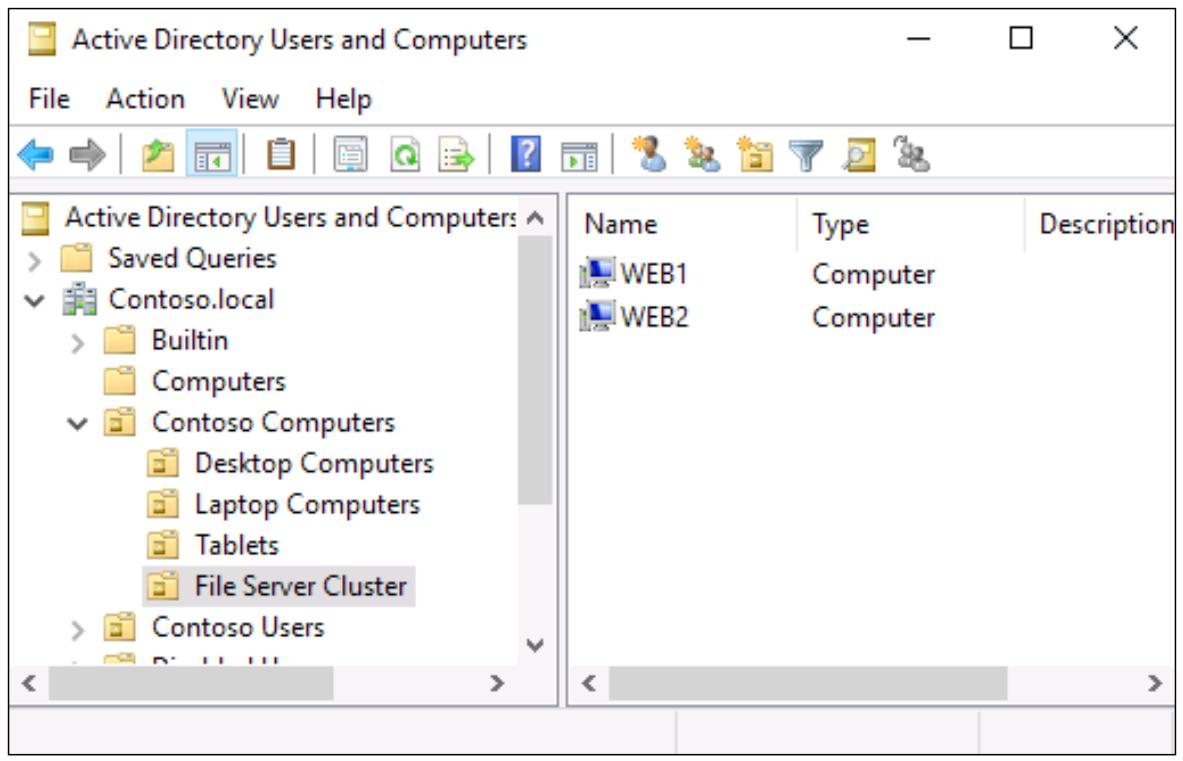
Task: Maximize the Active Directory window
Action: pyautogui.click(x=1021, y=38)
